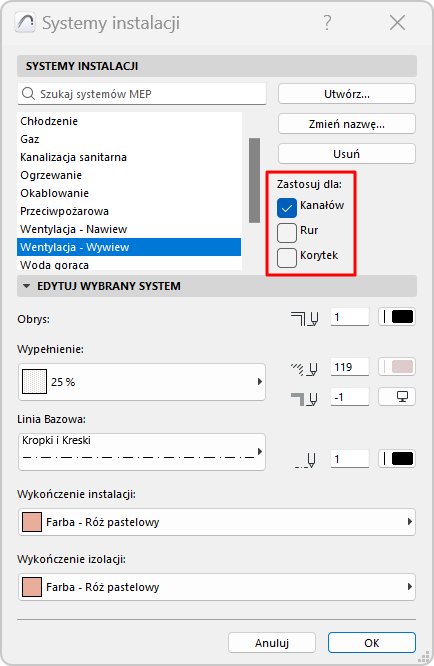Open the Kropki i Kreski line type dropdown
Screen dimensions: 434x666
click(142, 452)
